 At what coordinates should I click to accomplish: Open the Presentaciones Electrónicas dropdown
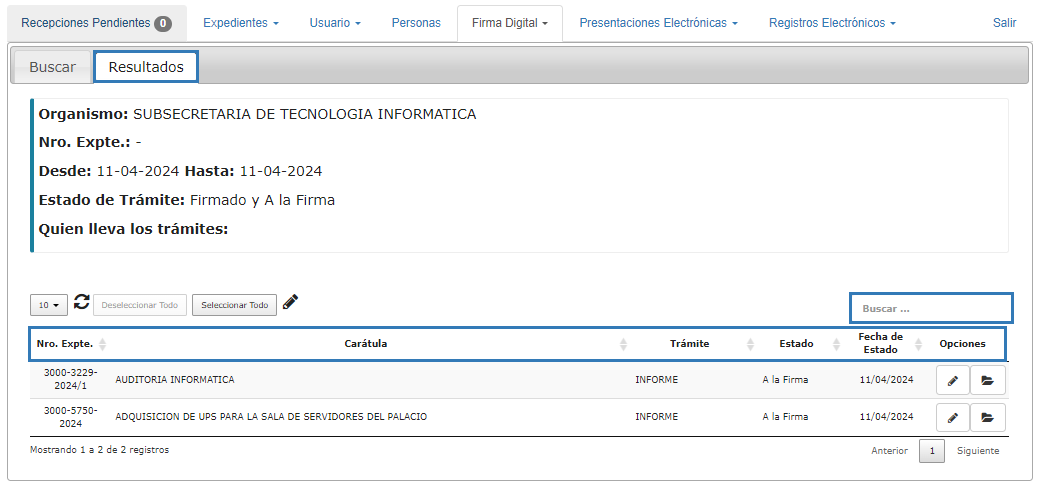pyautogui.click(x=658, y=23)
